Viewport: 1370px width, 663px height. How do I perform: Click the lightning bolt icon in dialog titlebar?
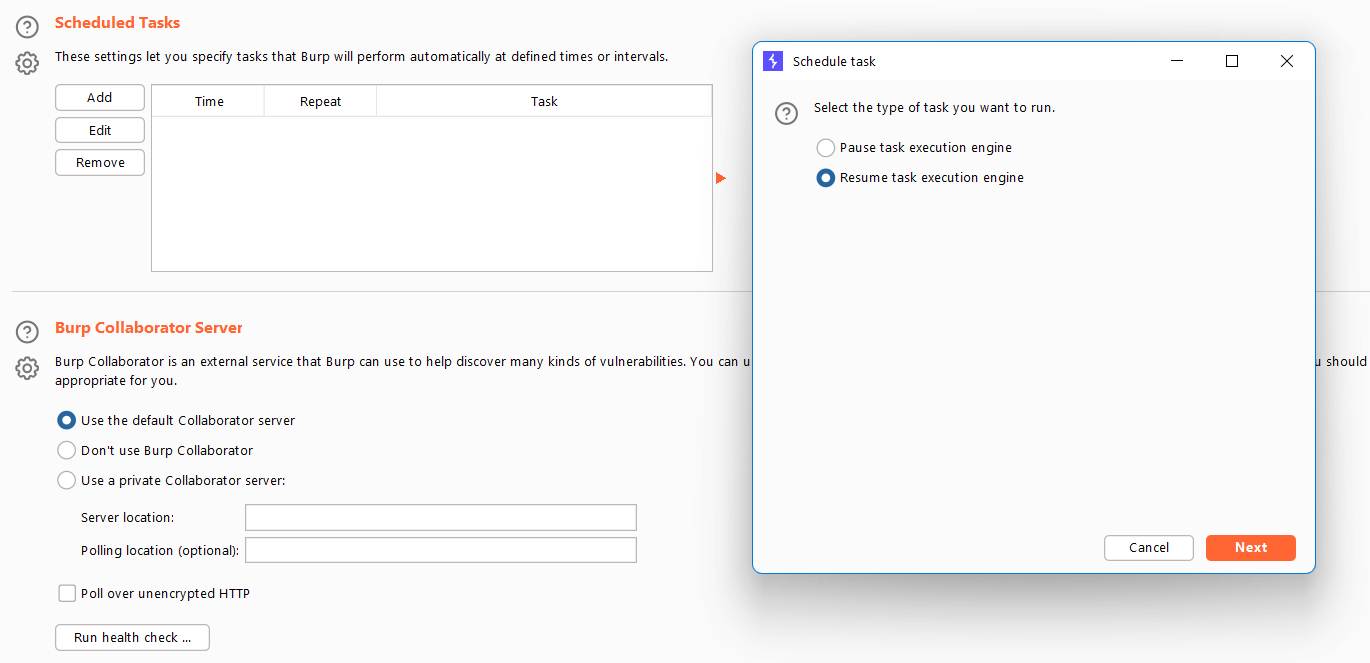point(772,61)
